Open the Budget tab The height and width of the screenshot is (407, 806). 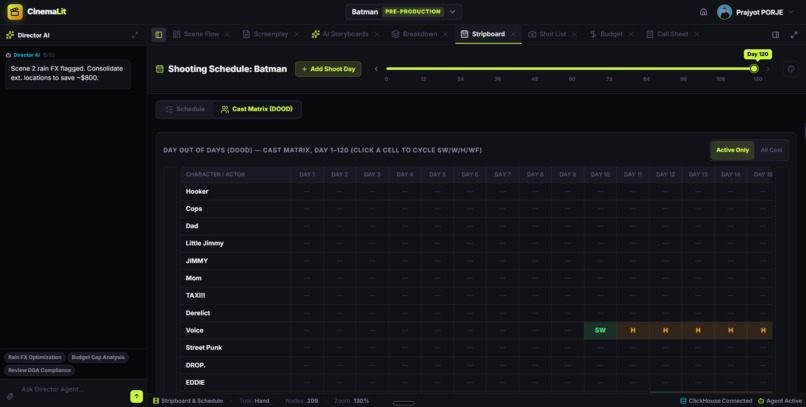[x=611, y=34]
